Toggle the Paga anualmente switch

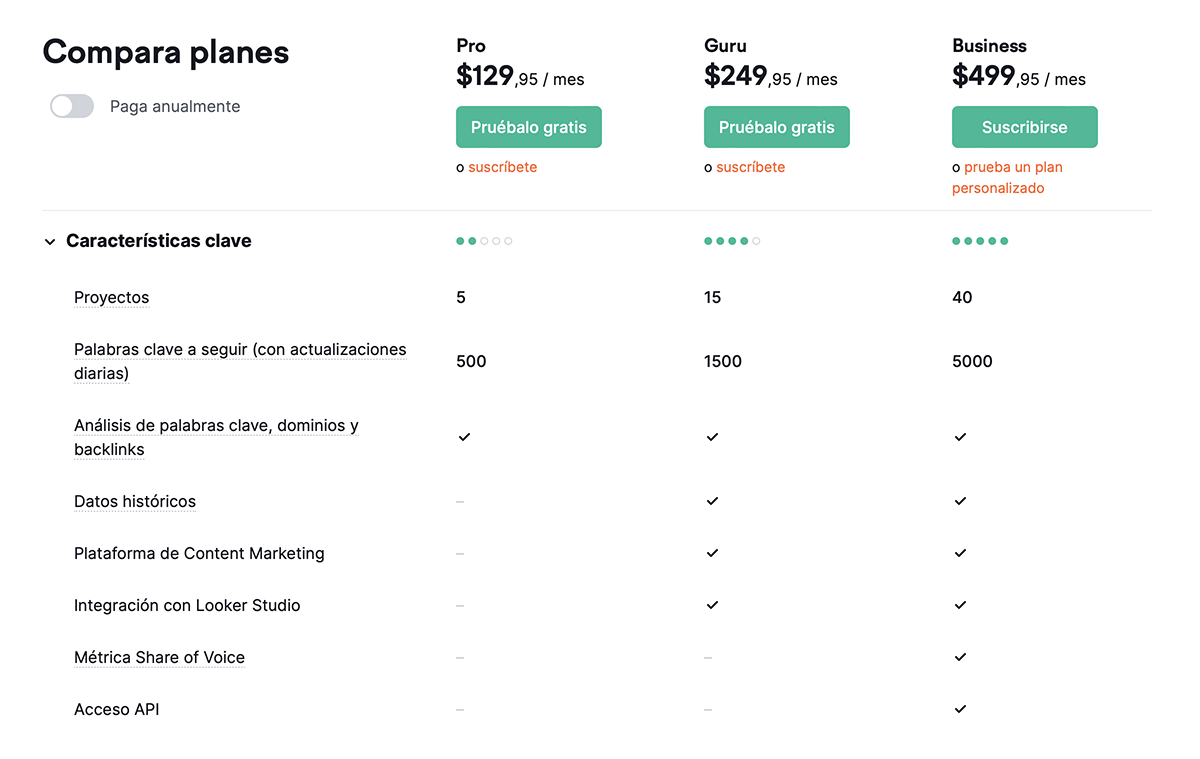72,106
